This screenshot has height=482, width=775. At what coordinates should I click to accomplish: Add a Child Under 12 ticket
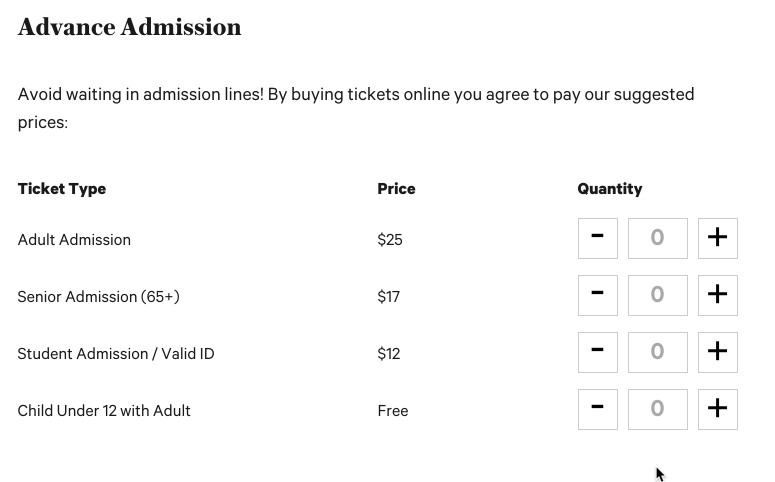pyautogui.click(x=717, y=409)
